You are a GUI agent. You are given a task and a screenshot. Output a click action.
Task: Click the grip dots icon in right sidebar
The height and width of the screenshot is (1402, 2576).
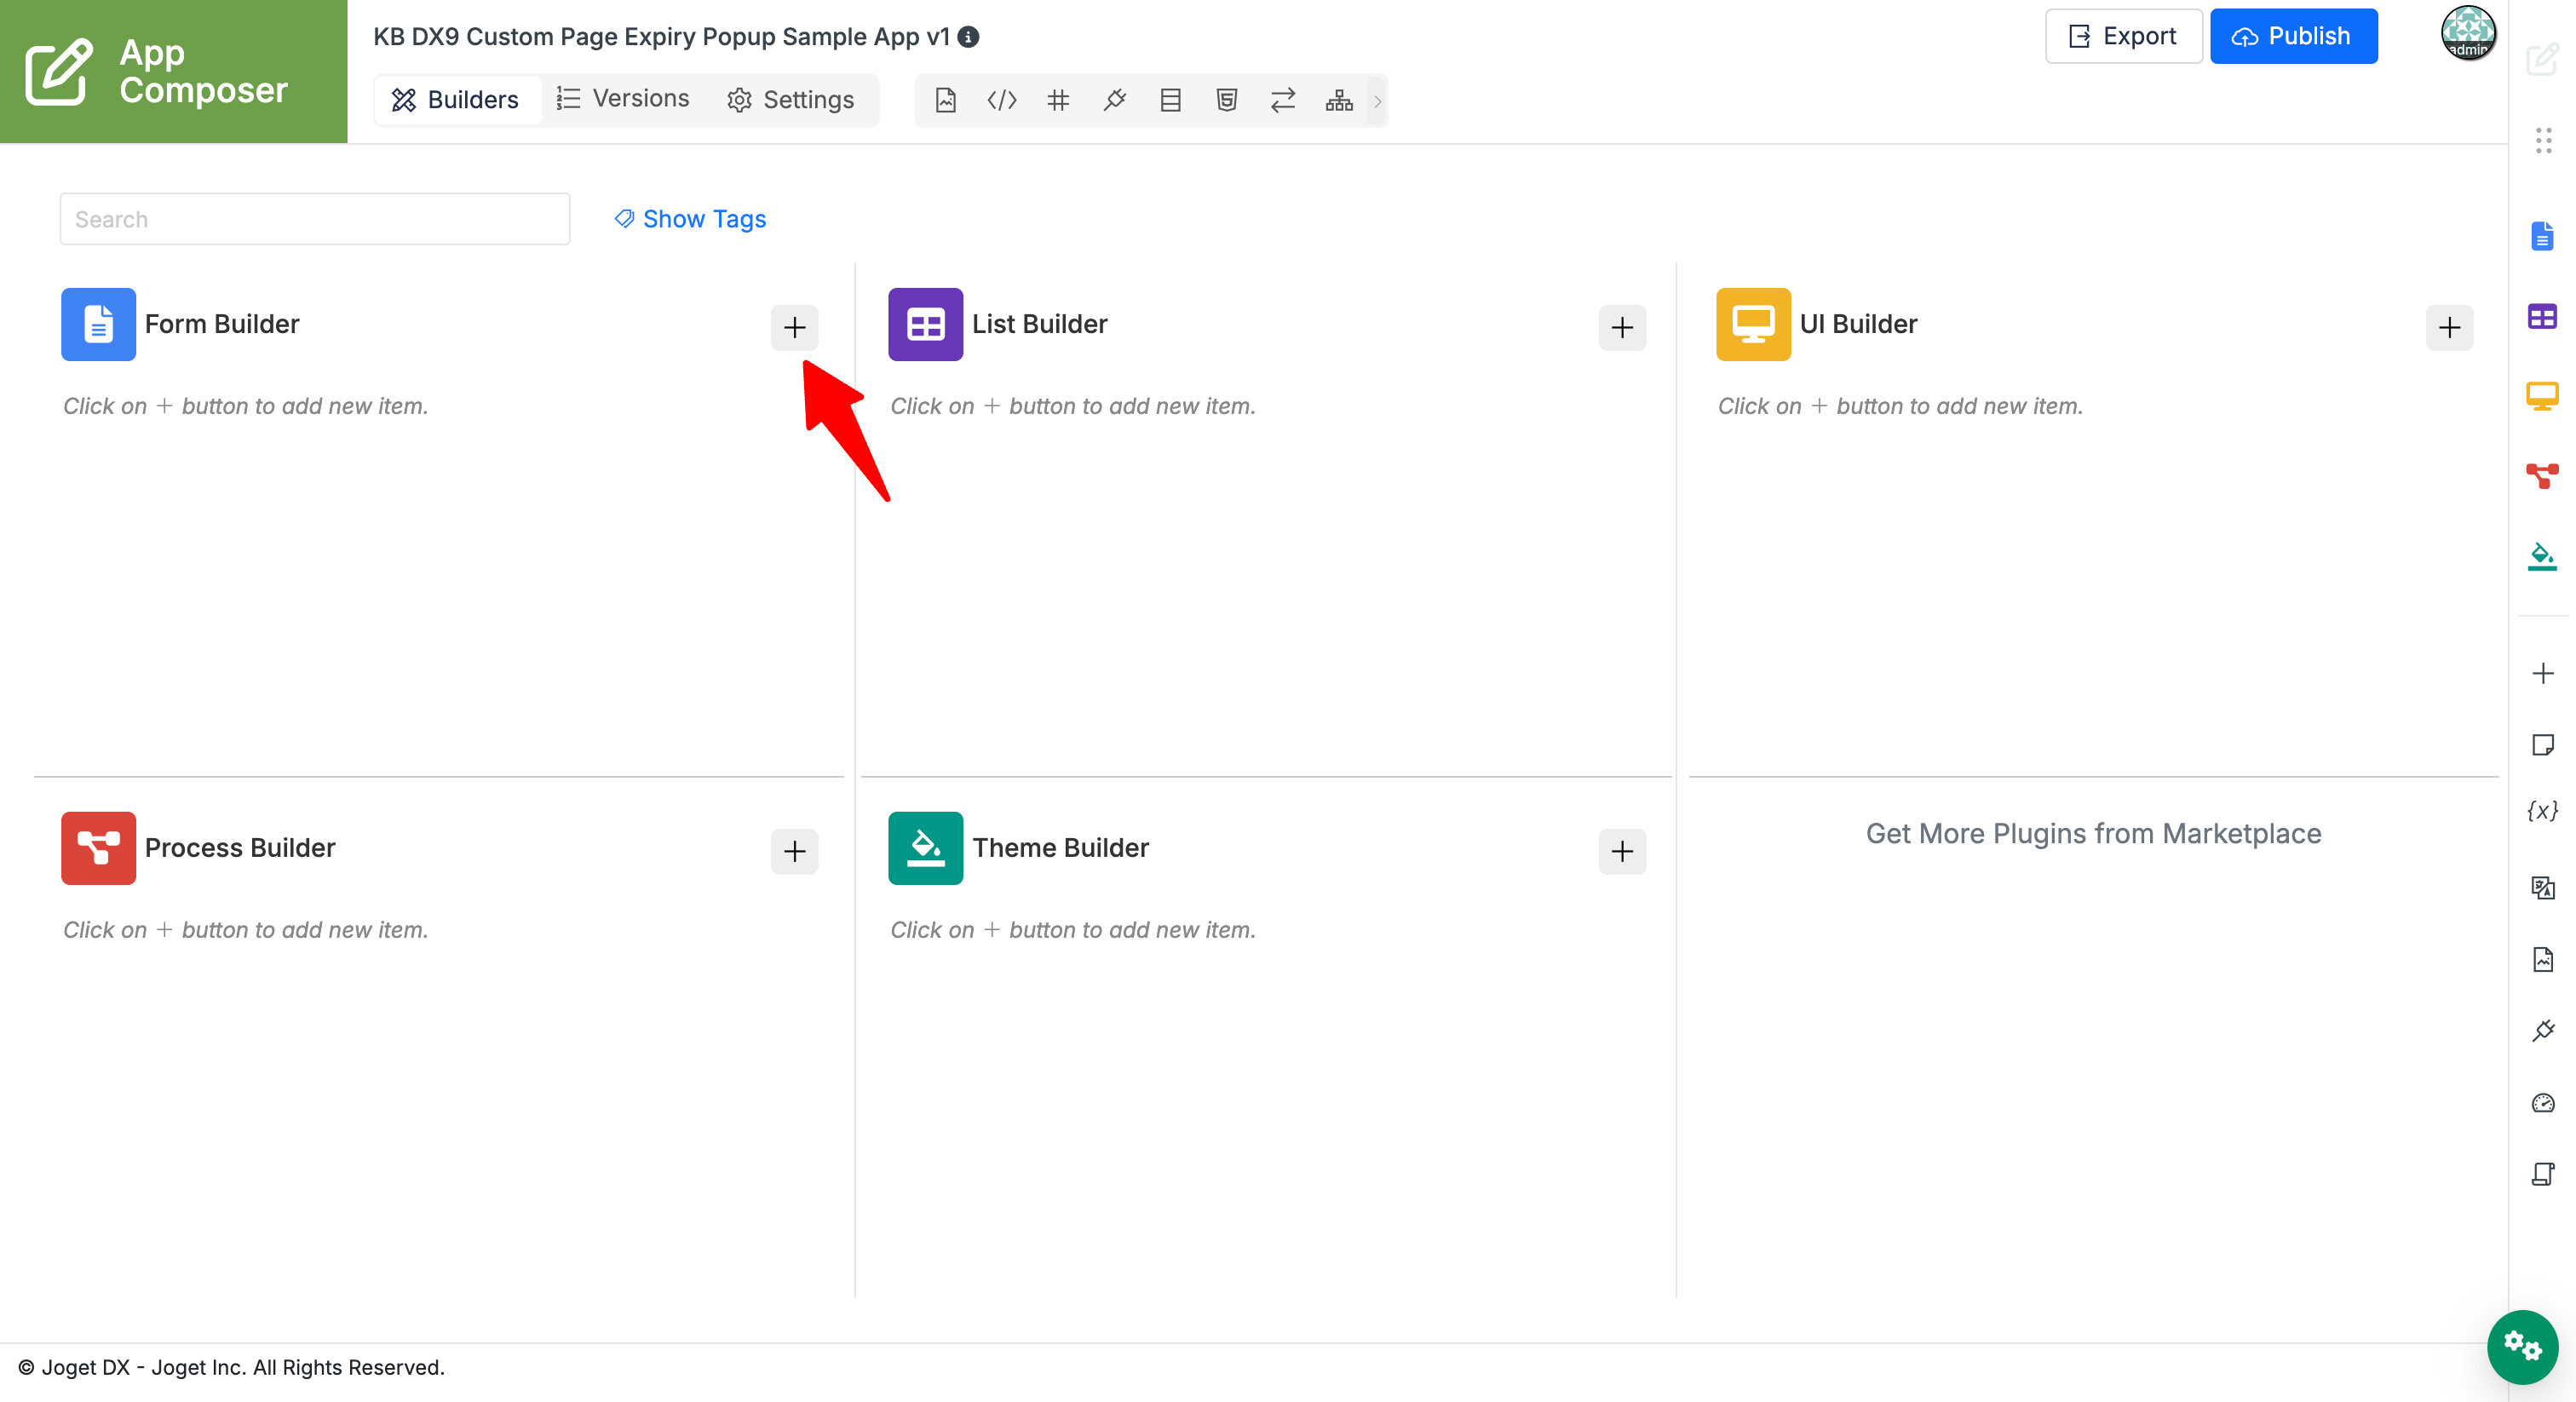click(2543, 140)
